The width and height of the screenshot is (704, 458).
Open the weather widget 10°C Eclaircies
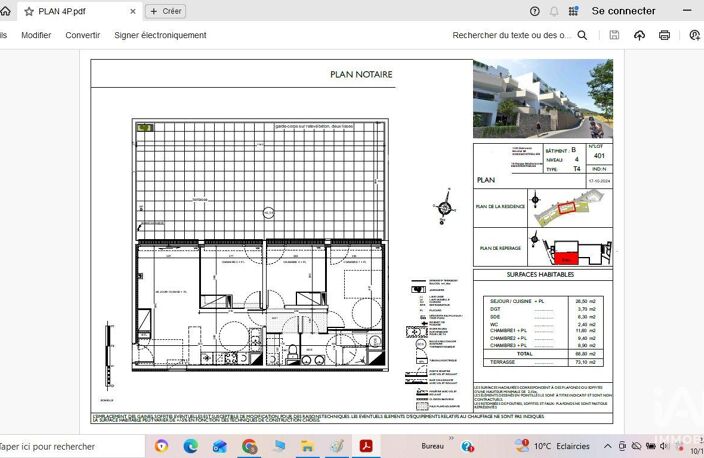(552, 446)
